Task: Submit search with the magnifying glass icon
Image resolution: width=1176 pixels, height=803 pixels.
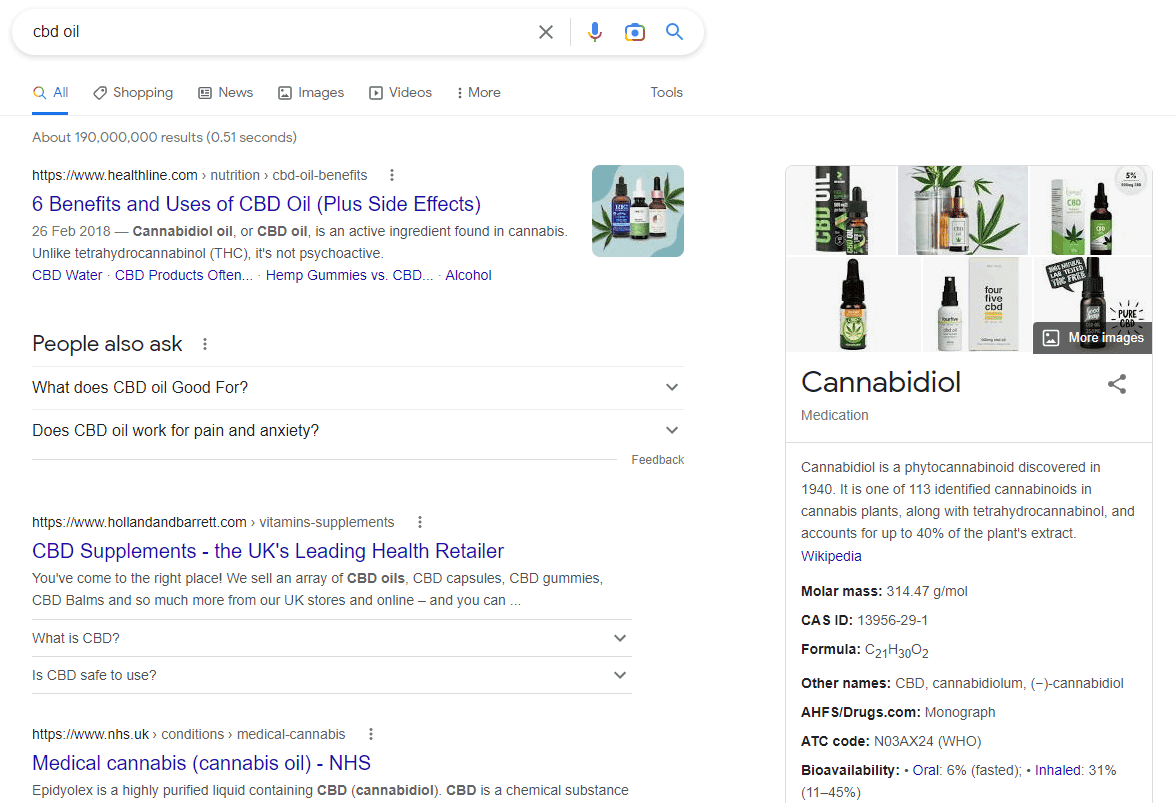Action: [674, 31]
